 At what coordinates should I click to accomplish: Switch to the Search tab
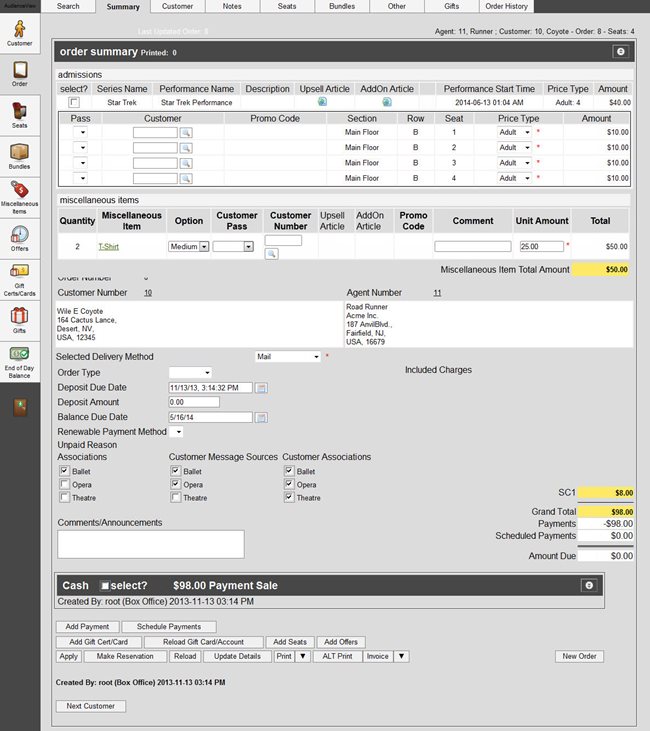point(68,6)
